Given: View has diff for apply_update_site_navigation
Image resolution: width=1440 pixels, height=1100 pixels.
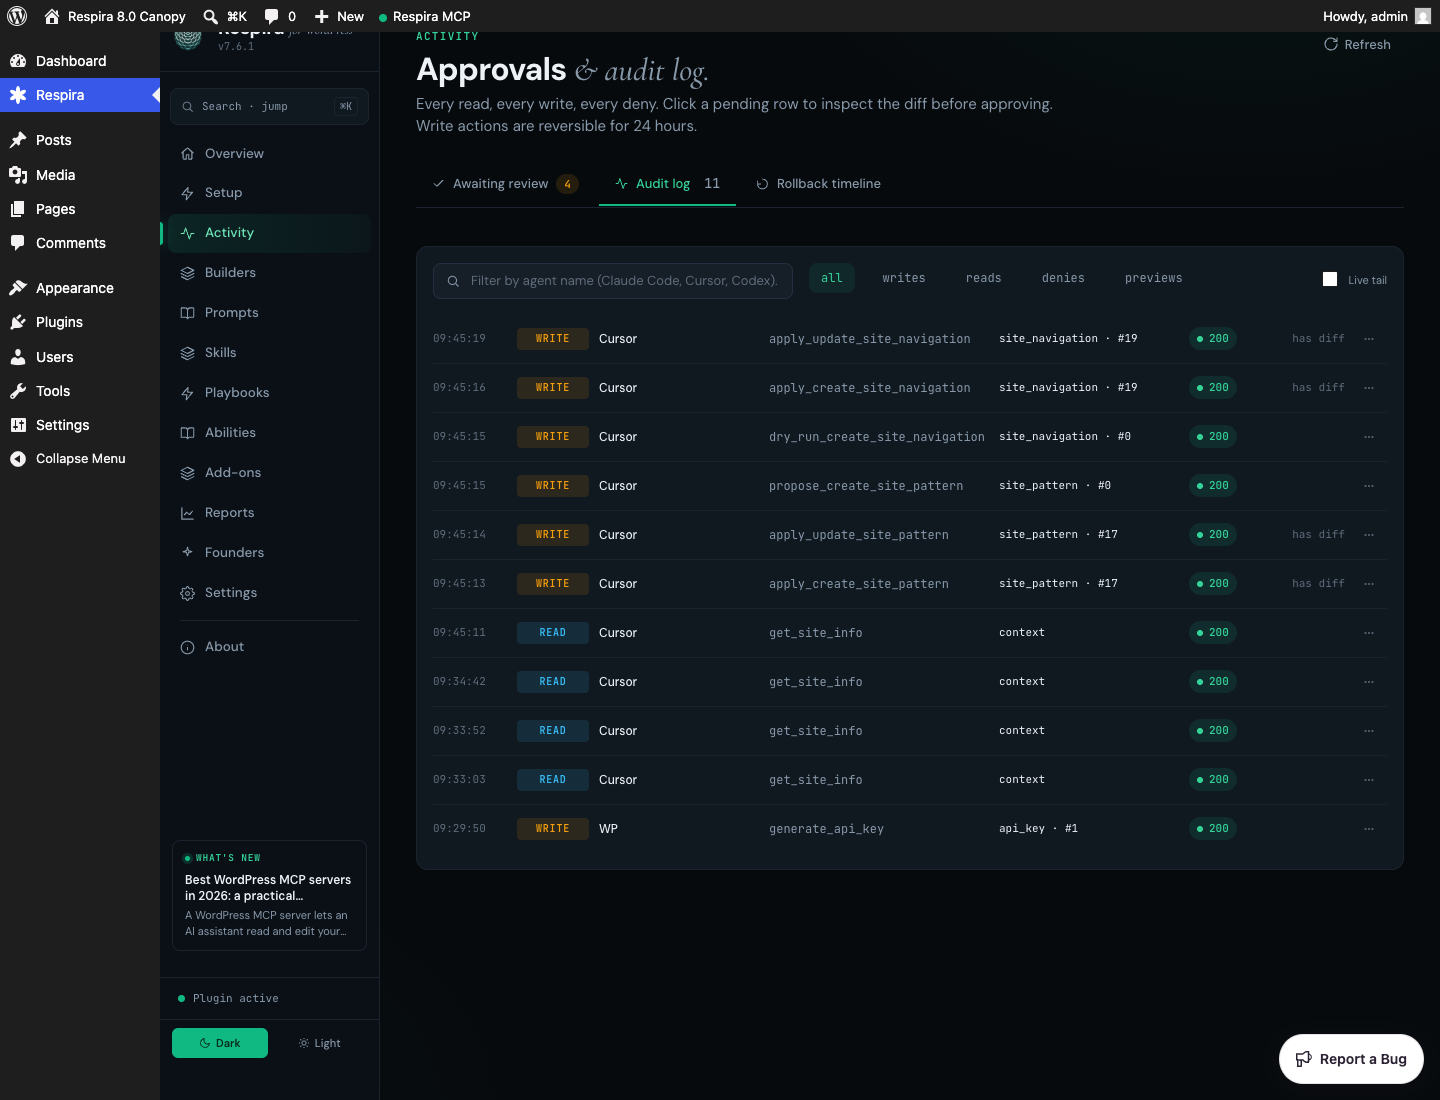Looking at the screenshot, I should point(1318,339).
